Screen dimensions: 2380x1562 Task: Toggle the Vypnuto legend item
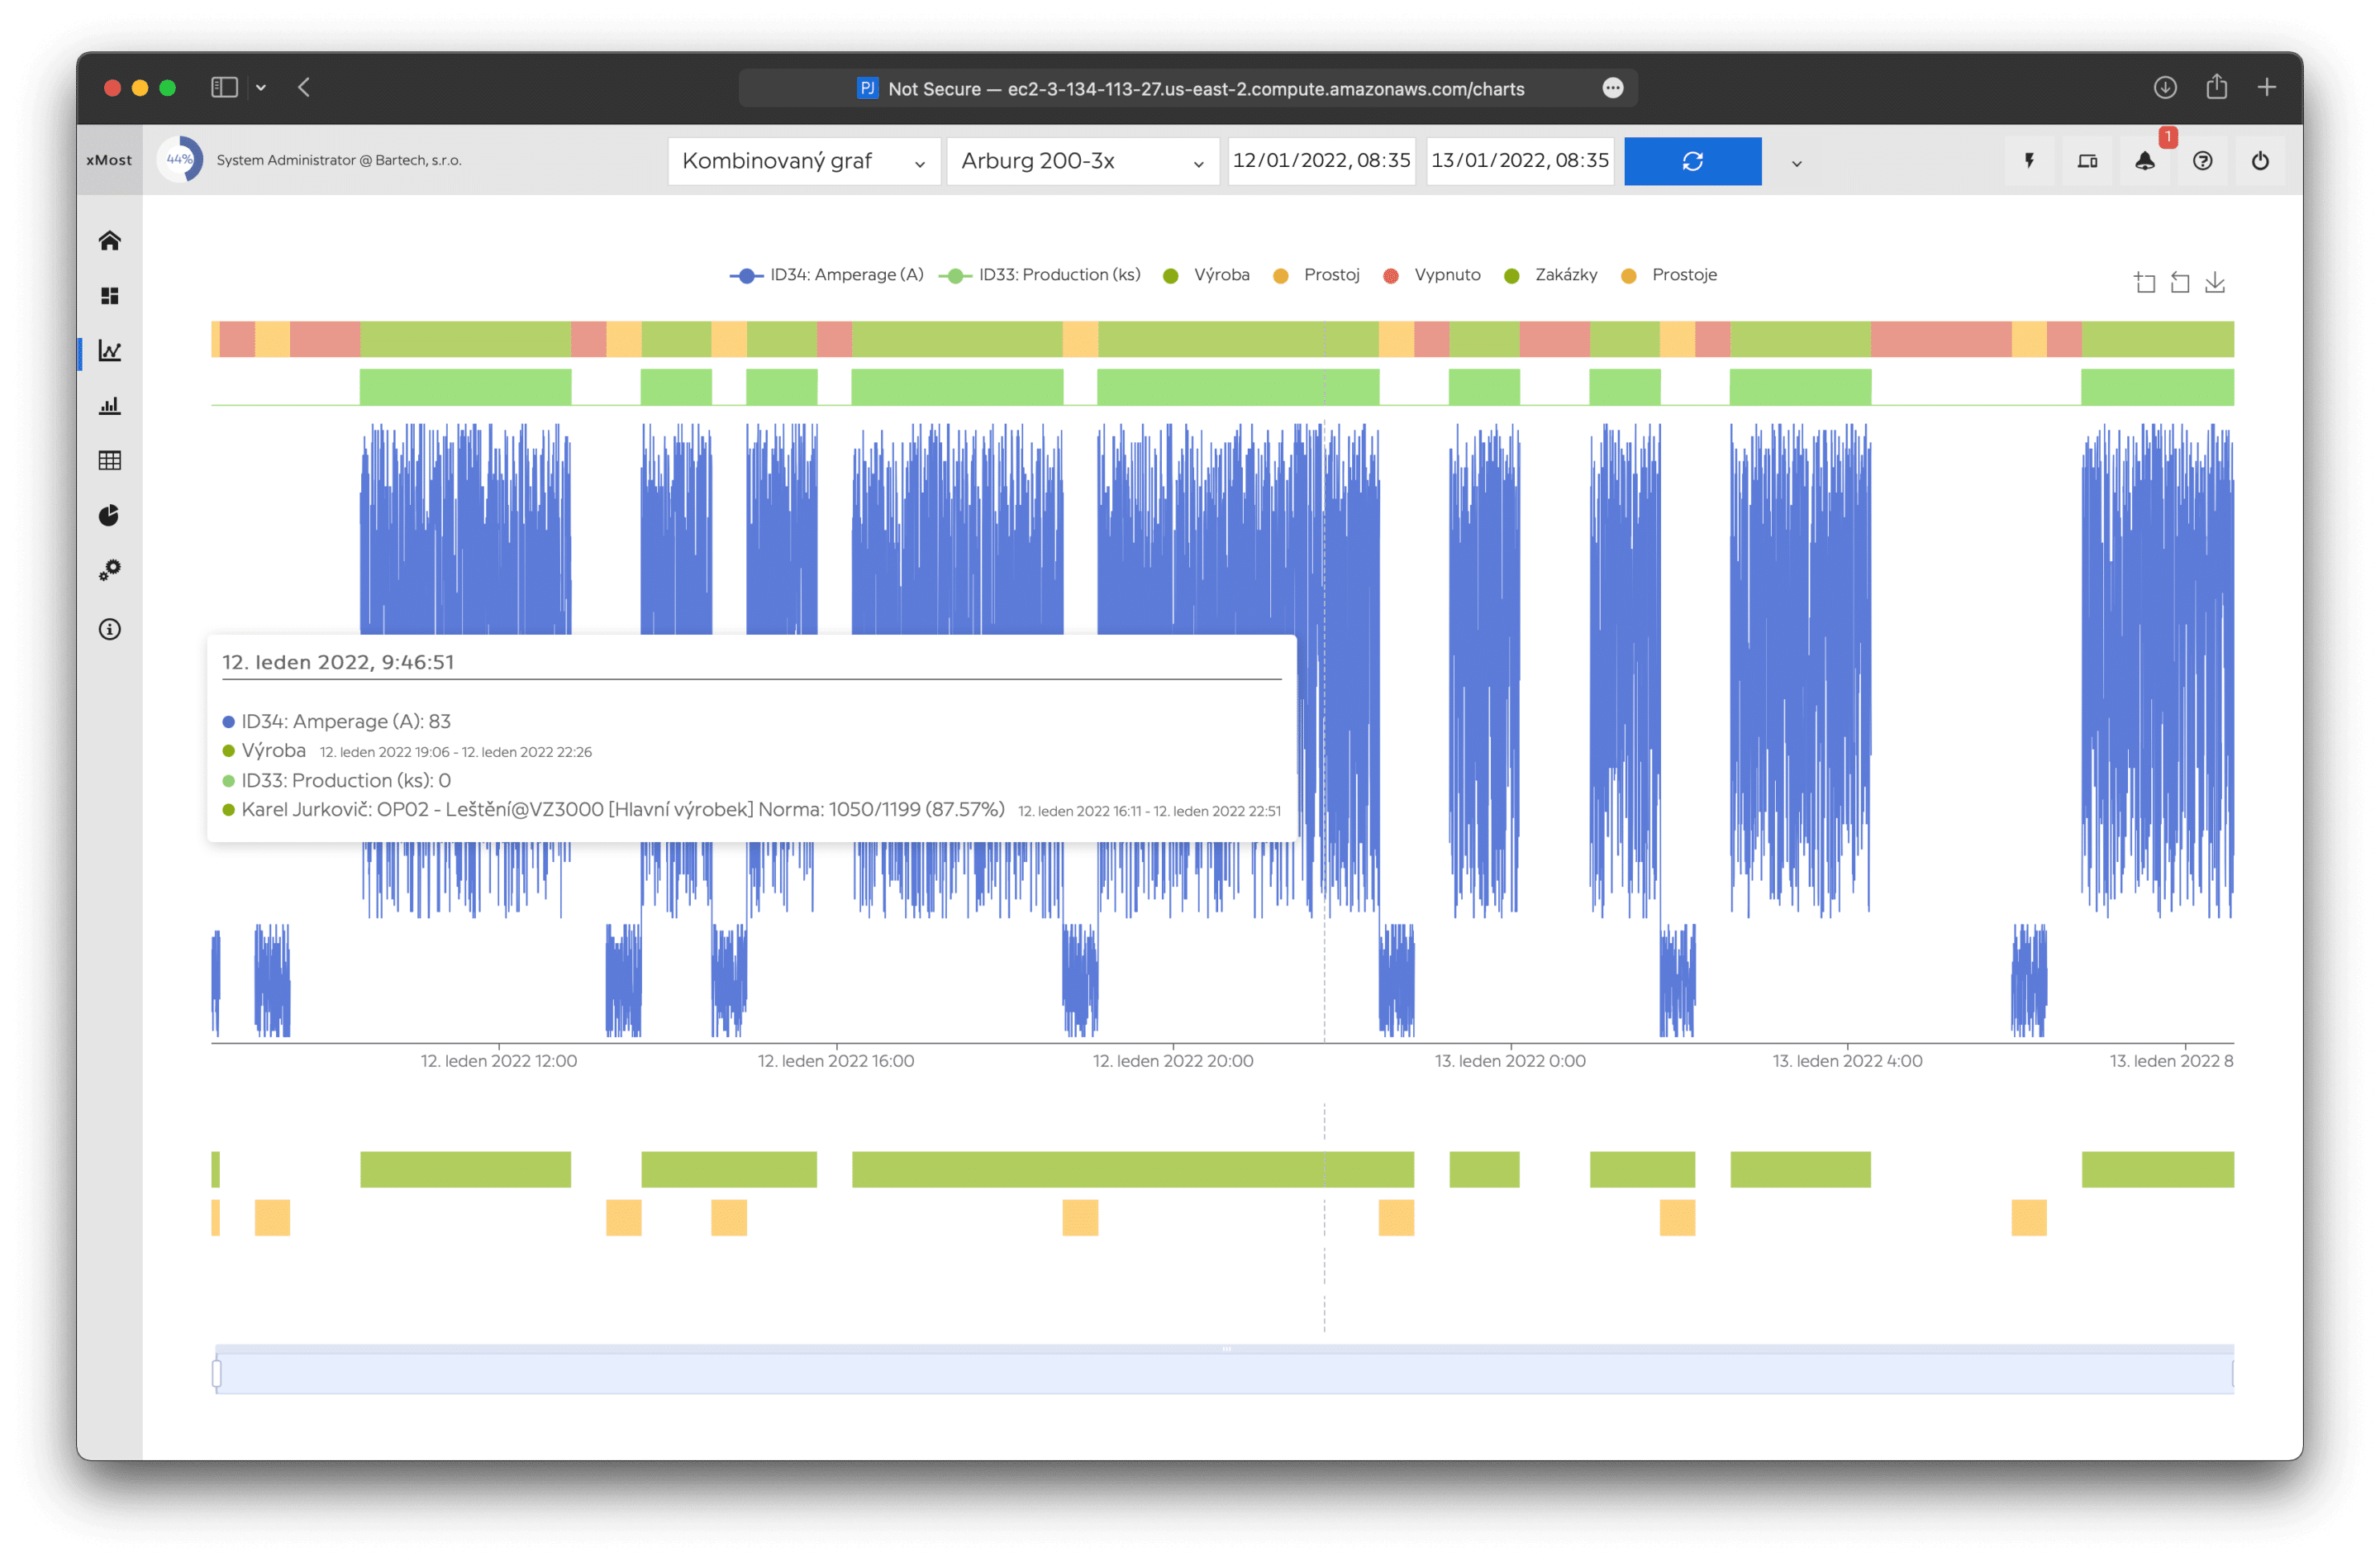[x=1432, y=275]
